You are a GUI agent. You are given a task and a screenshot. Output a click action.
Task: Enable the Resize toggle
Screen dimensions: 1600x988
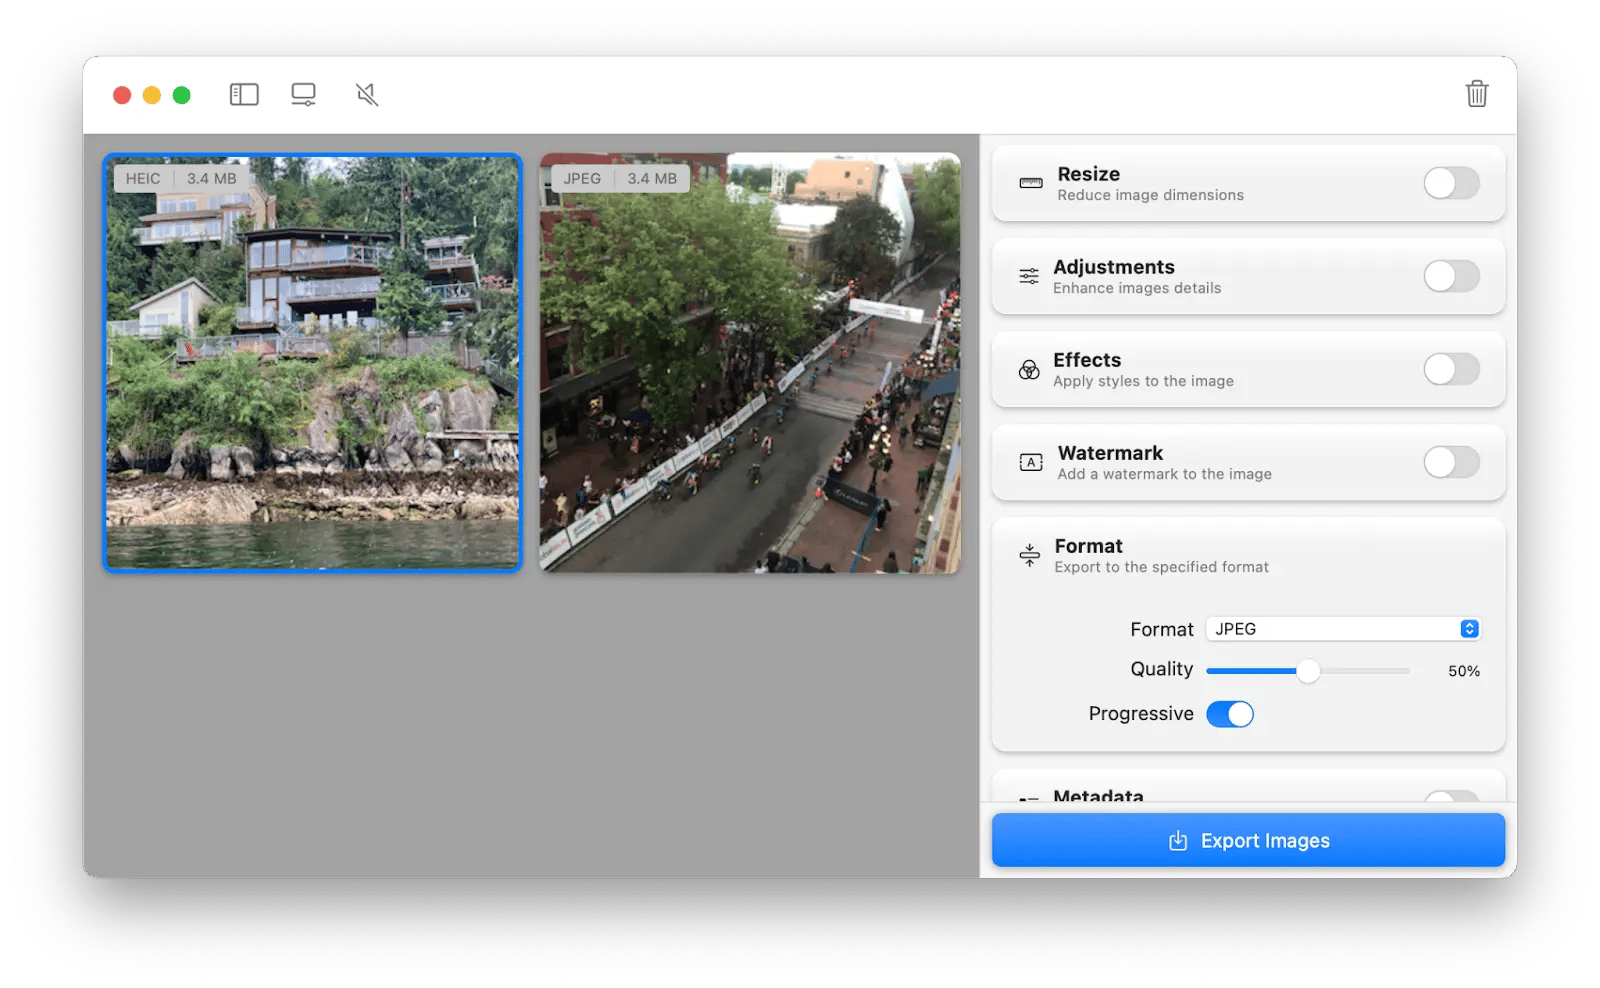click(1451, 183)
